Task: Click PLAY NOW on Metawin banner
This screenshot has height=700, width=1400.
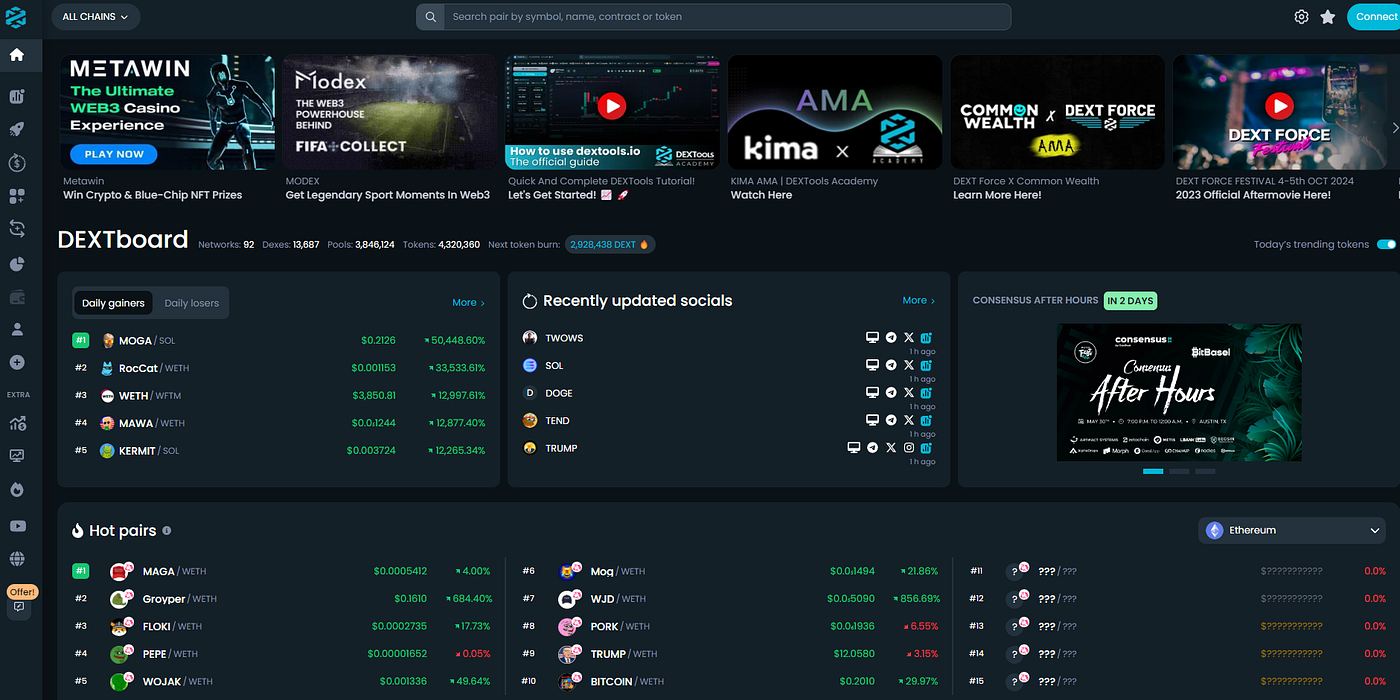Action: (114, 154)
